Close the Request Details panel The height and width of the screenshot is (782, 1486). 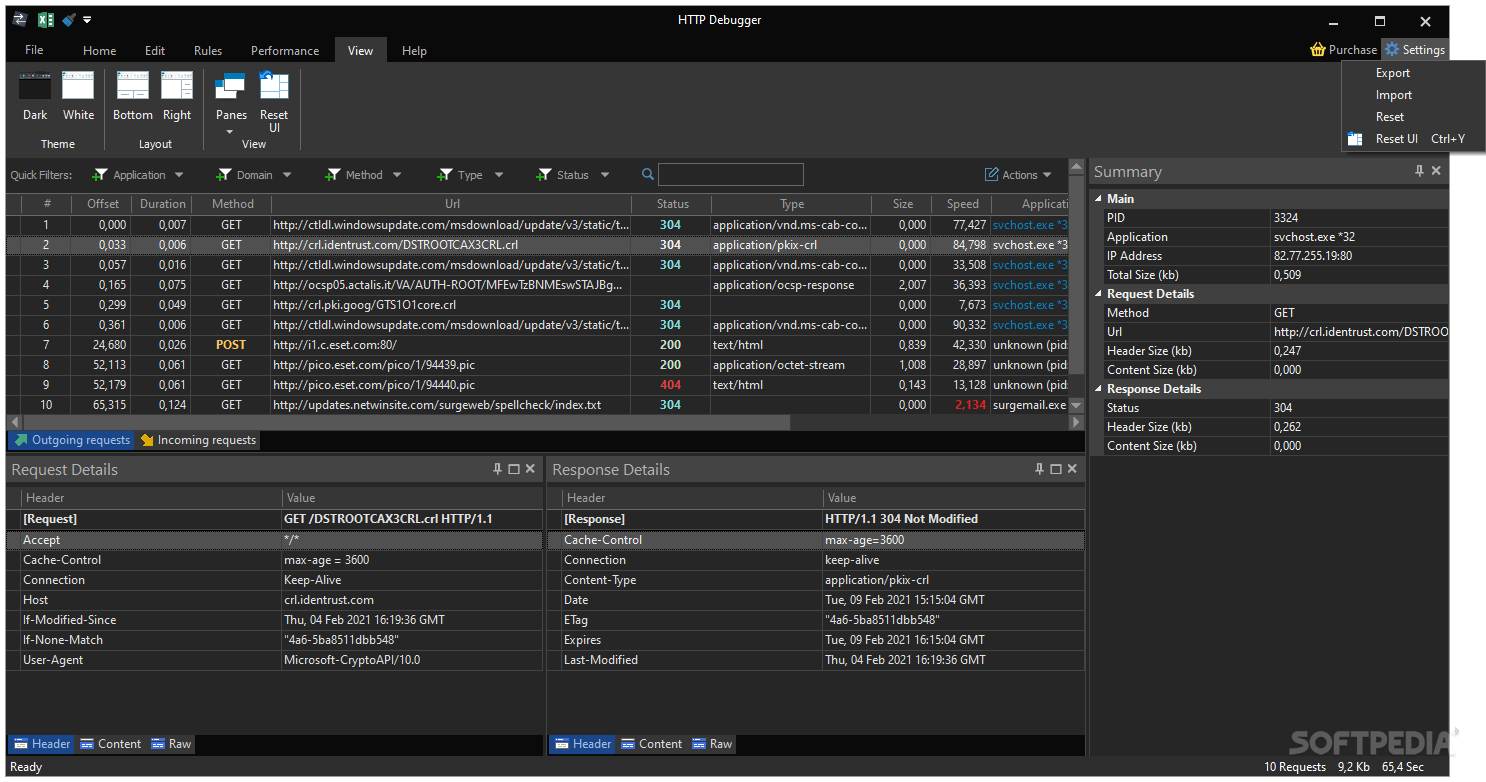(x=530, y=469)
